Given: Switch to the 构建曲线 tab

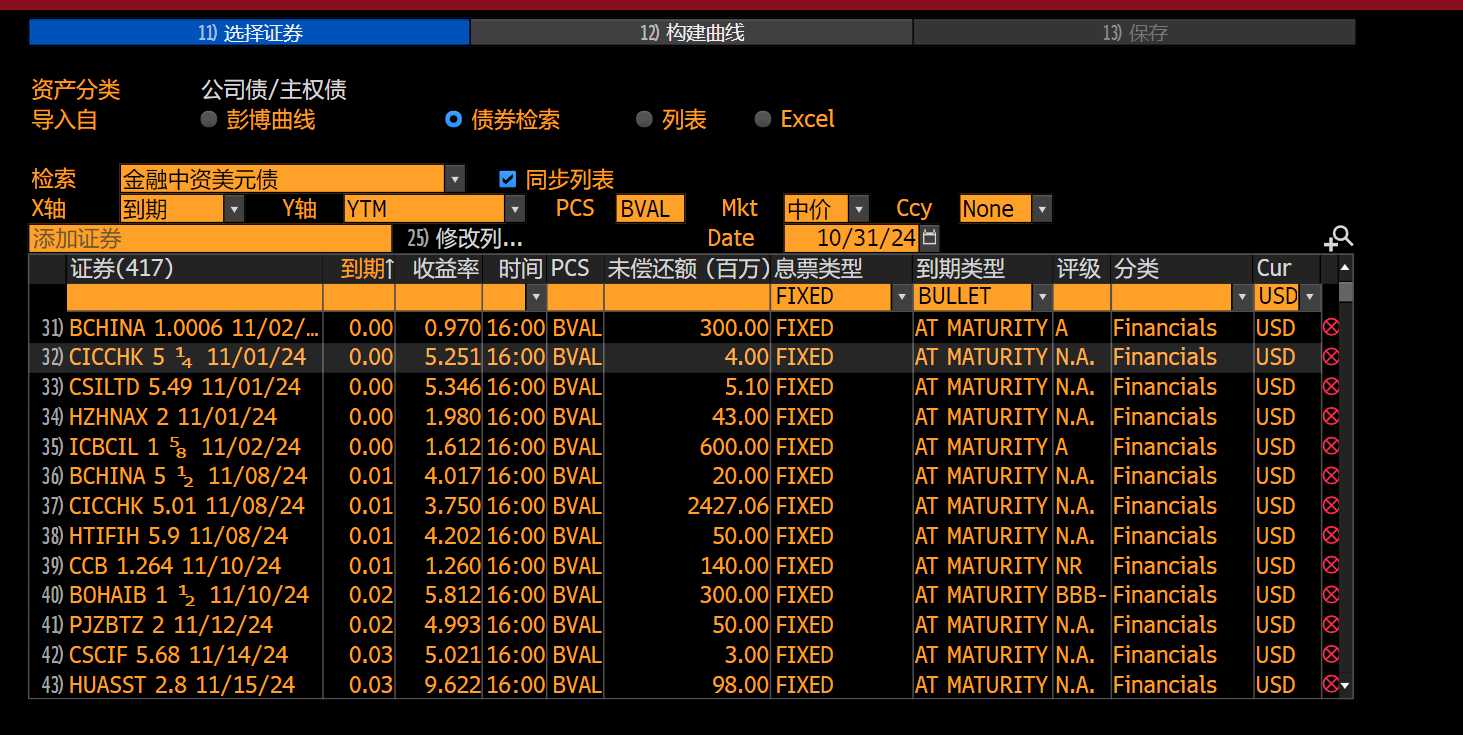Looking at the screenshot, I should click(691, 33).
